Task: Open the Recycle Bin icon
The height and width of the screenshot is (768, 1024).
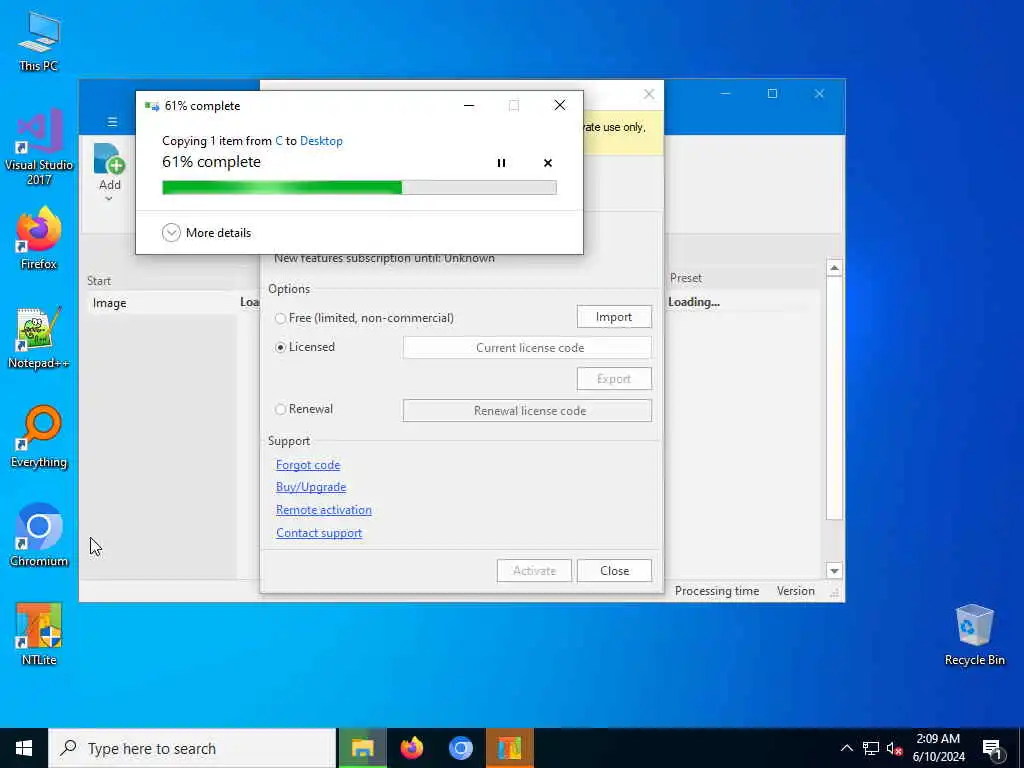Action: pyautogui.click(x=974, y=635)
